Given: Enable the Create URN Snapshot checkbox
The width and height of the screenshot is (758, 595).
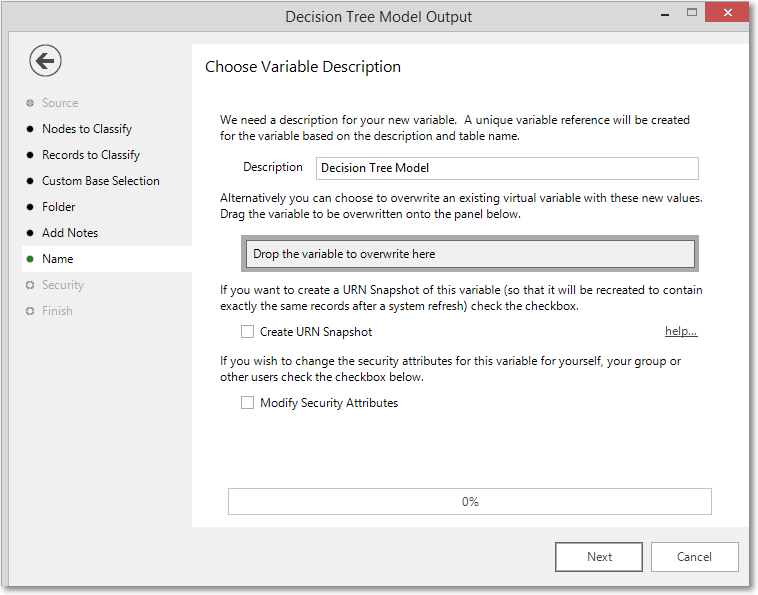Looking at the screenshot, I should click(248, 332).
